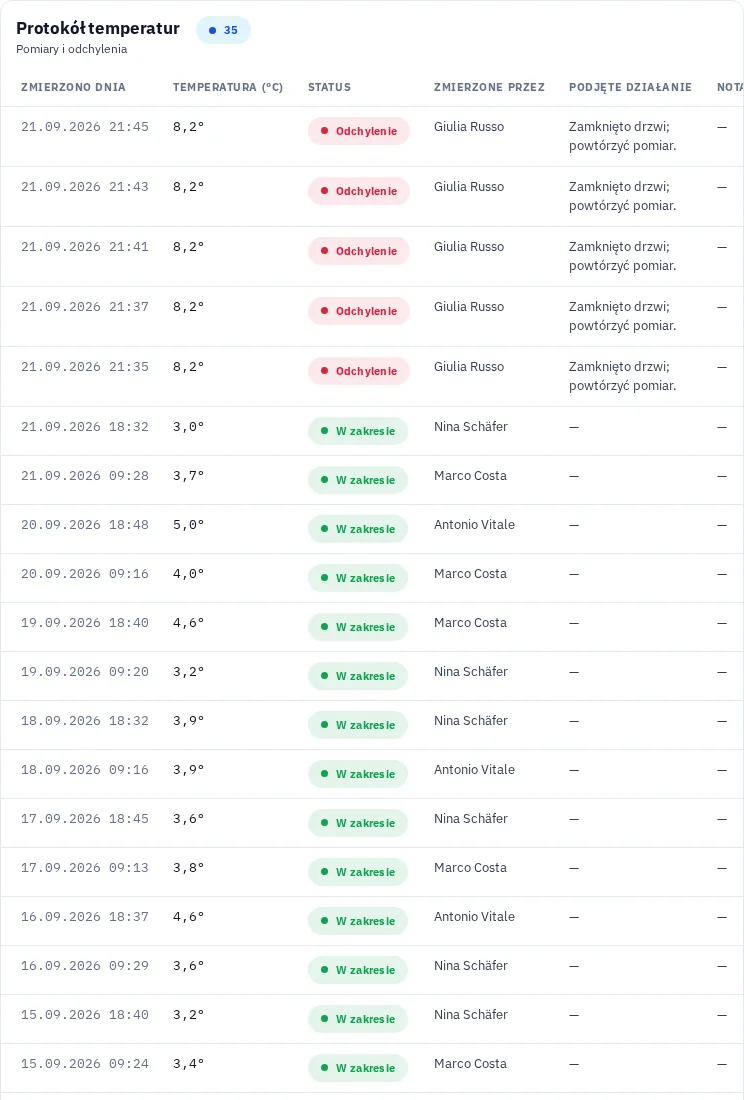
Task: Click the W zakresie badge at 17.09.2026 09:13
Action: pyautogui.click(x=358, y=872)
